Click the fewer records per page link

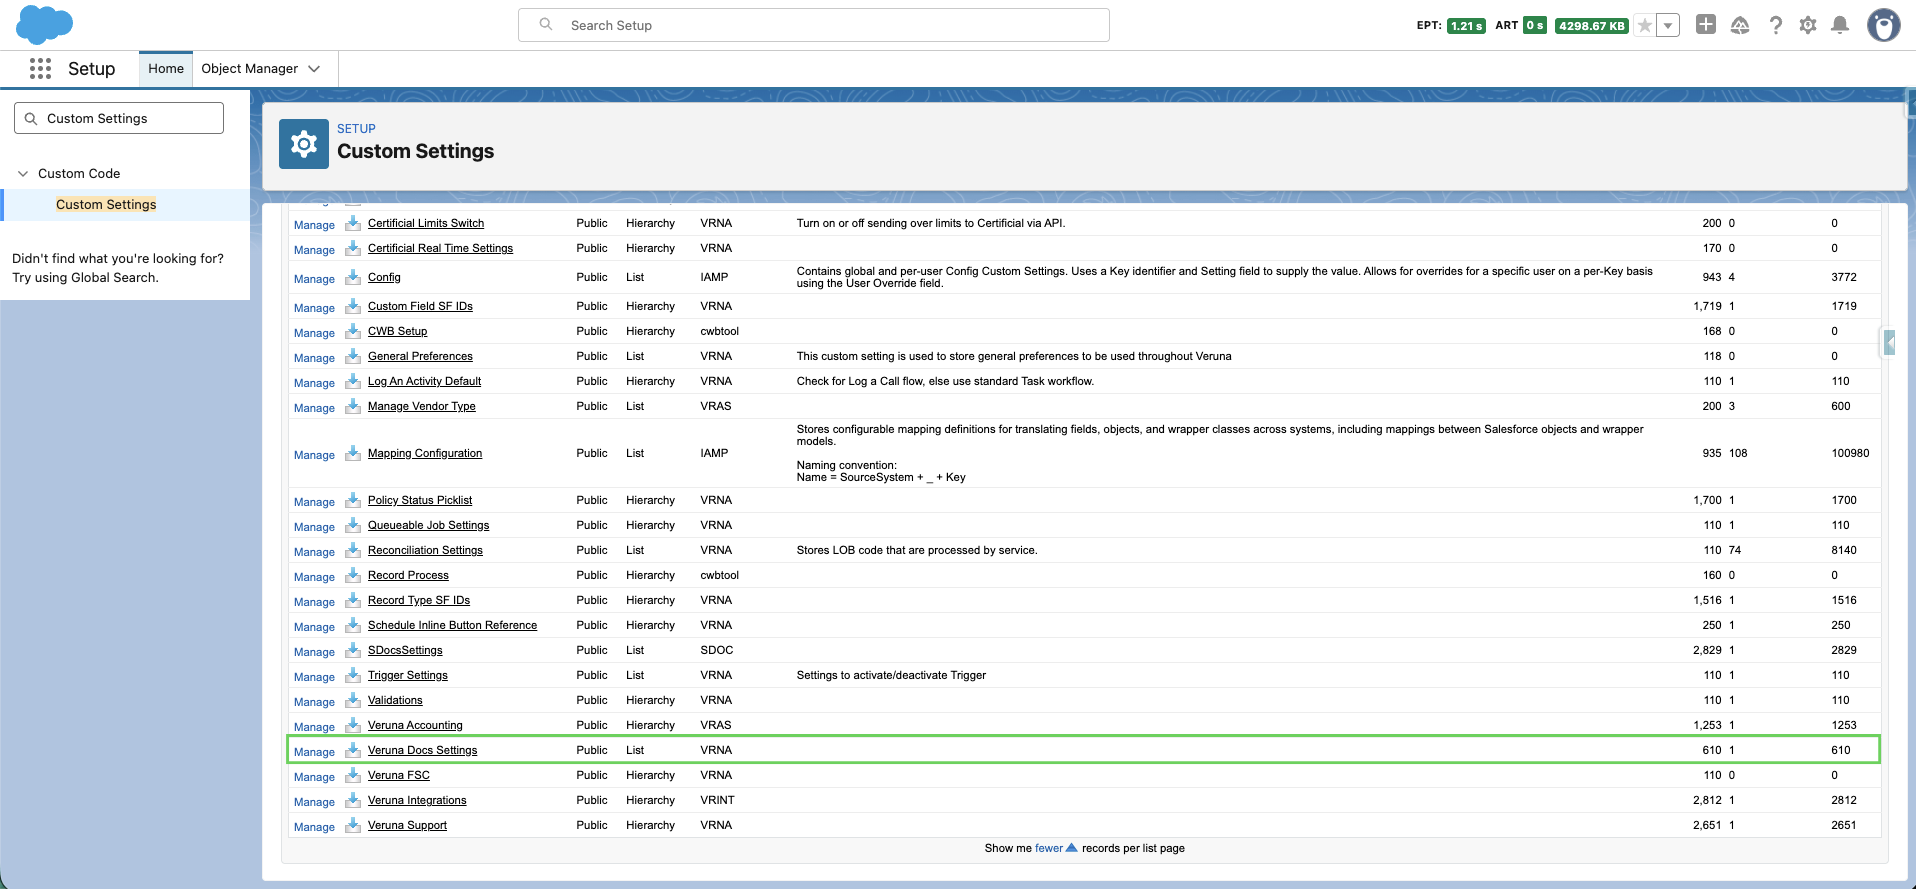click(1049, 848)
